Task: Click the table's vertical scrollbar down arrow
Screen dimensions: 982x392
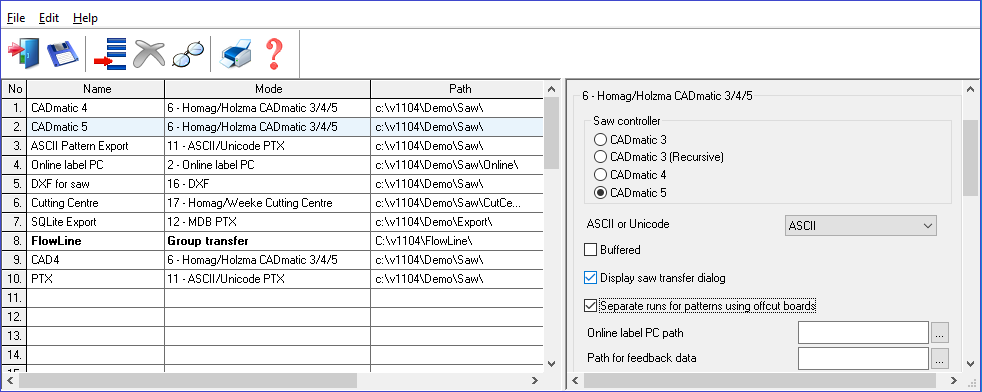Action: pos(551,363)
